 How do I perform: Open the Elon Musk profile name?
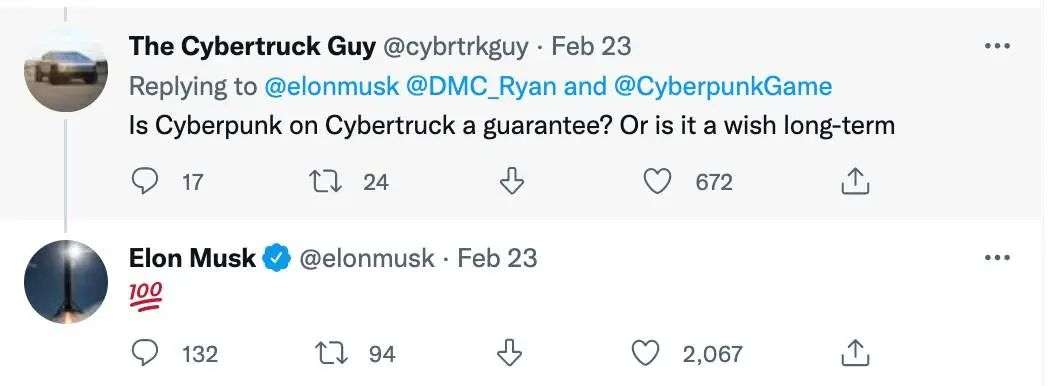pos(192,258)
